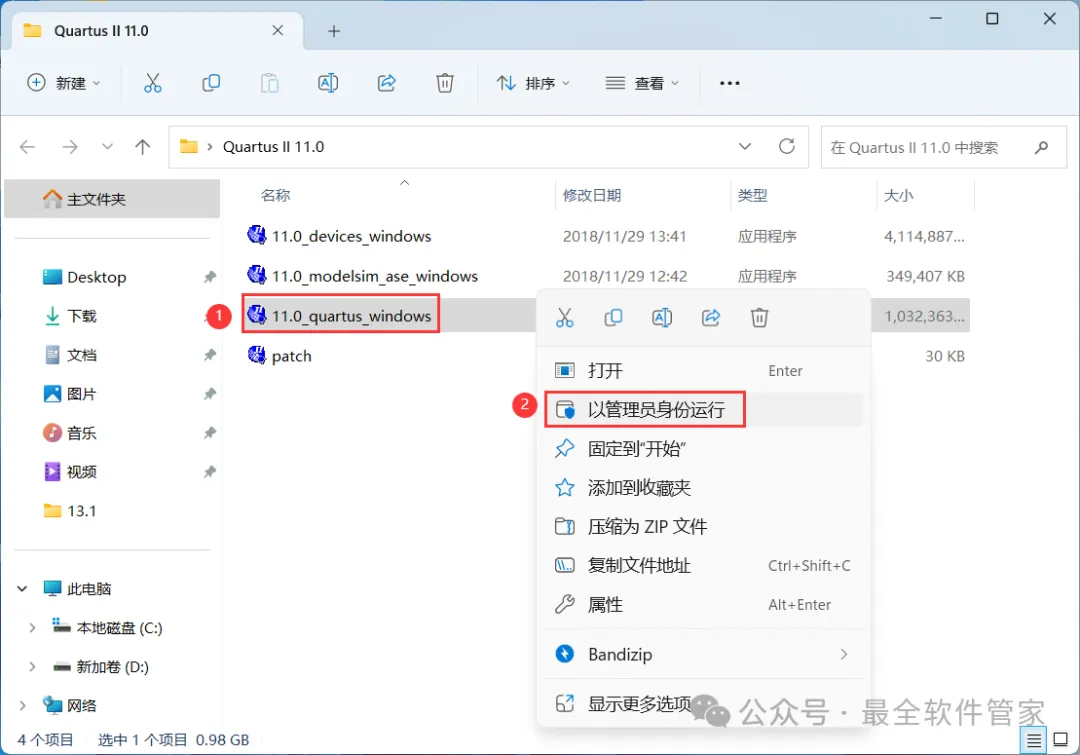Choose 添加到收藏夹 in context menu

703,488
